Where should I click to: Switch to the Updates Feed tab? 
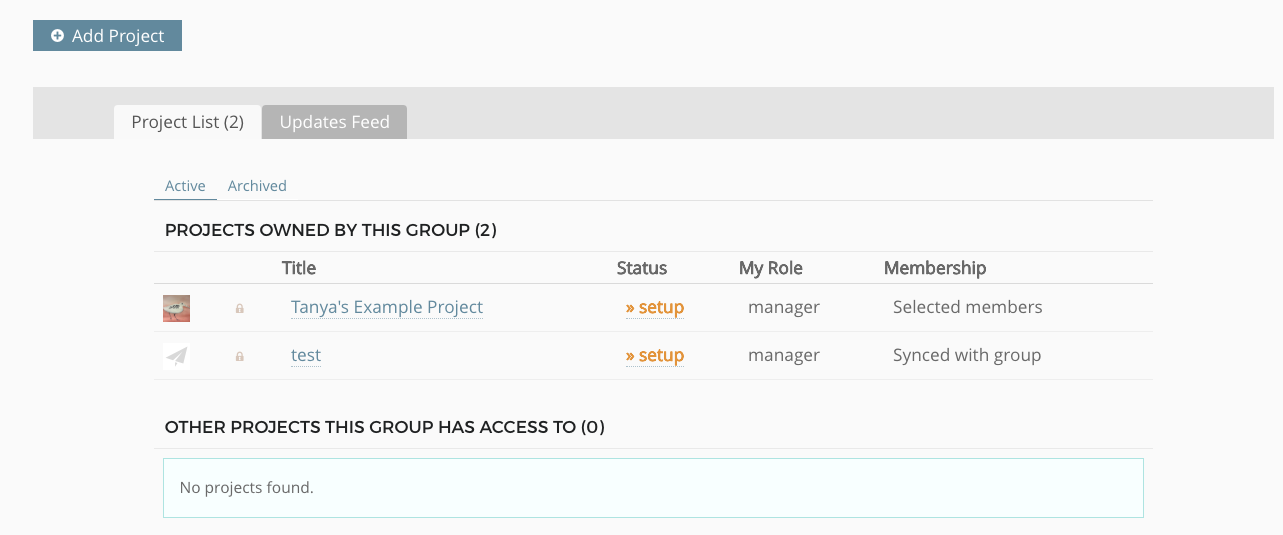pyautogui.click(x=334, y=122)
